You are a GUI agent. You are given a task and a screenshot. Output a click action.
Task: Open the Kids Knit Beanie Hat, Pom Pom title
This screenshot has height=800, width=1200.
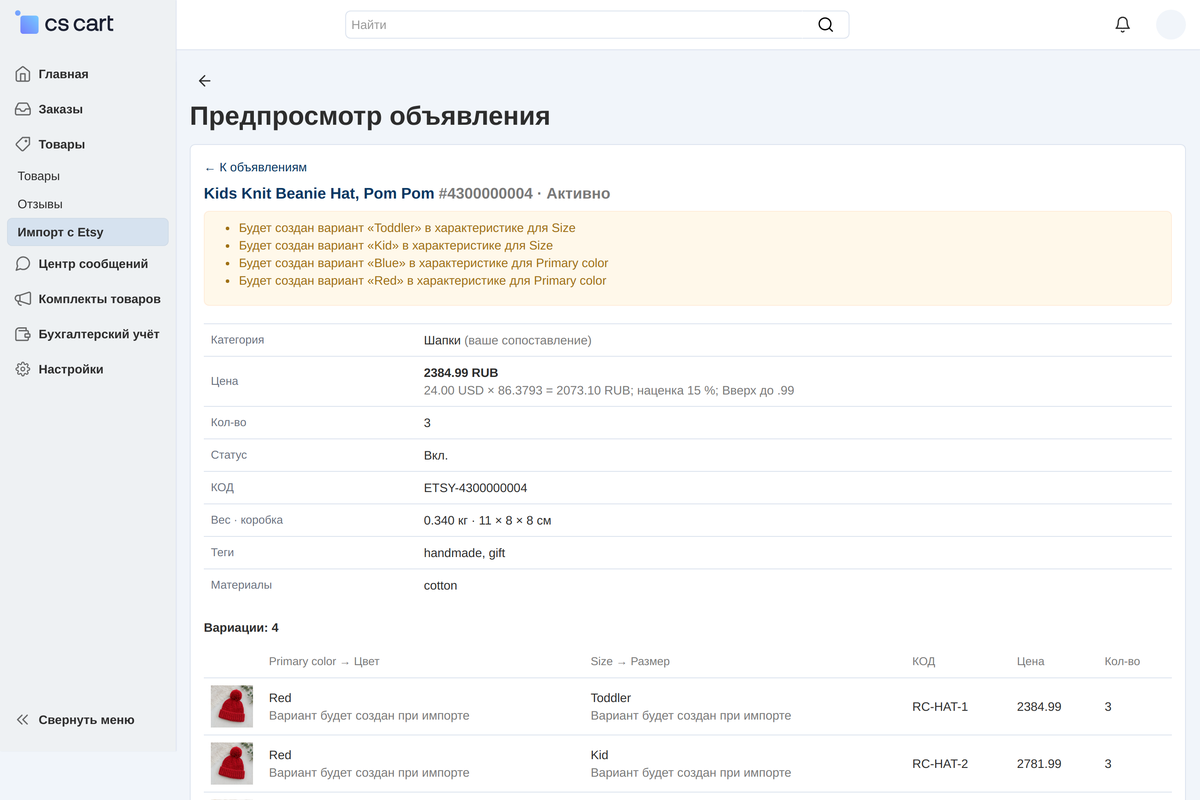(x=319, y=193)
